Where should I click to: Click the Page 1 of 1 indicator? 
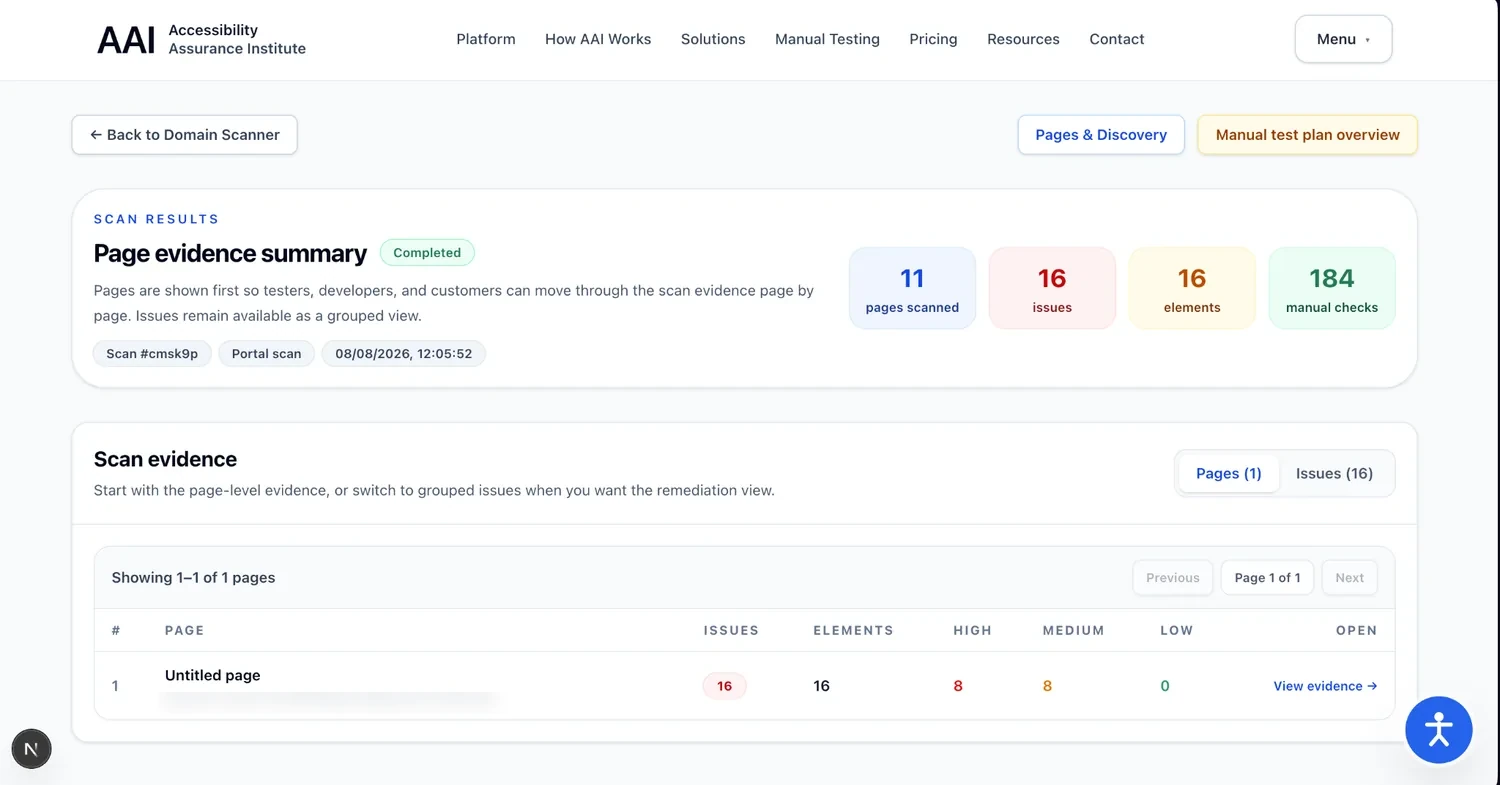click(1267, 578)
